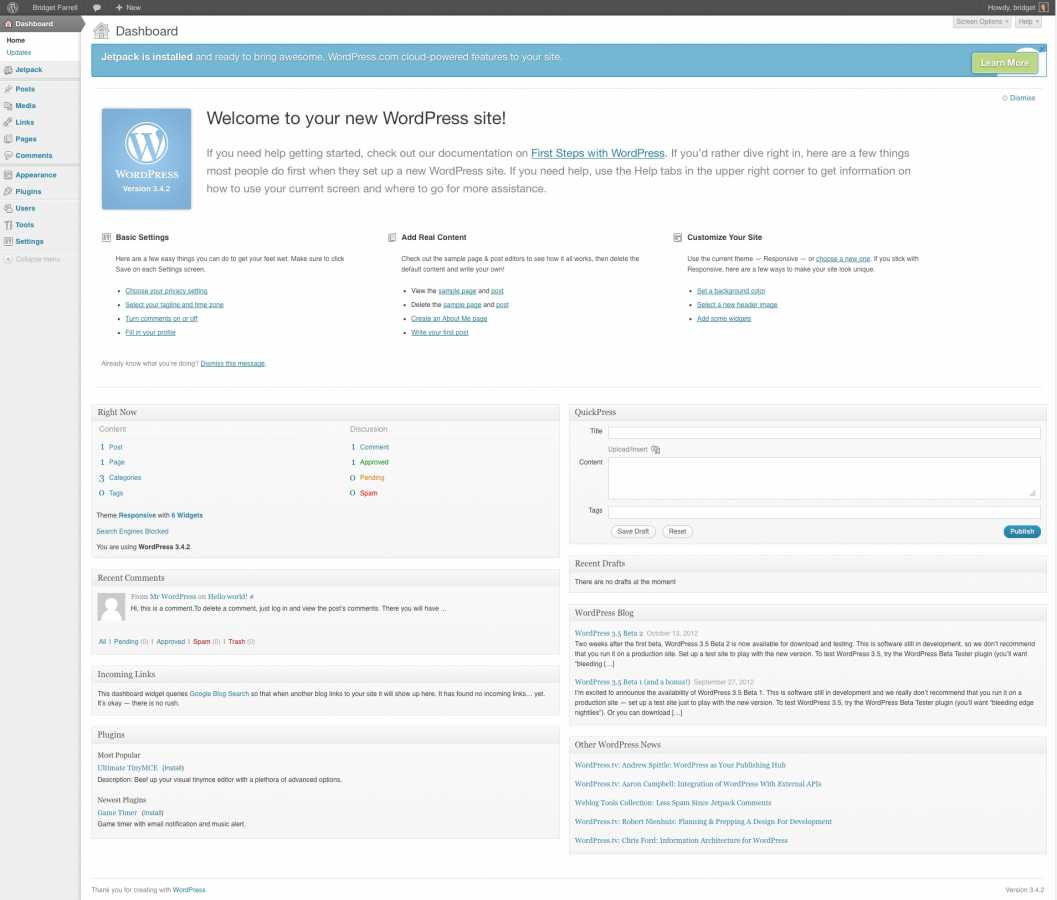Screen dimensions: 1057x900
Task: Click Choose your privacy setting link
Action: pyautogui.click(x=167, y=291)
